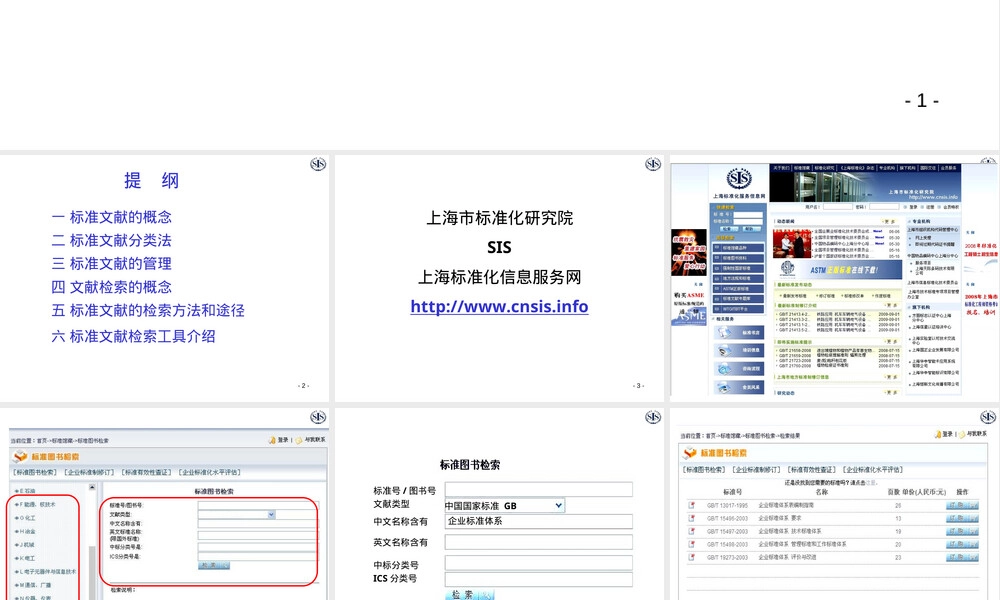Open the 咨询流程 service button on the homepage
The height and width of the screenshot is (600, 1000).
[x=739, y=369]
